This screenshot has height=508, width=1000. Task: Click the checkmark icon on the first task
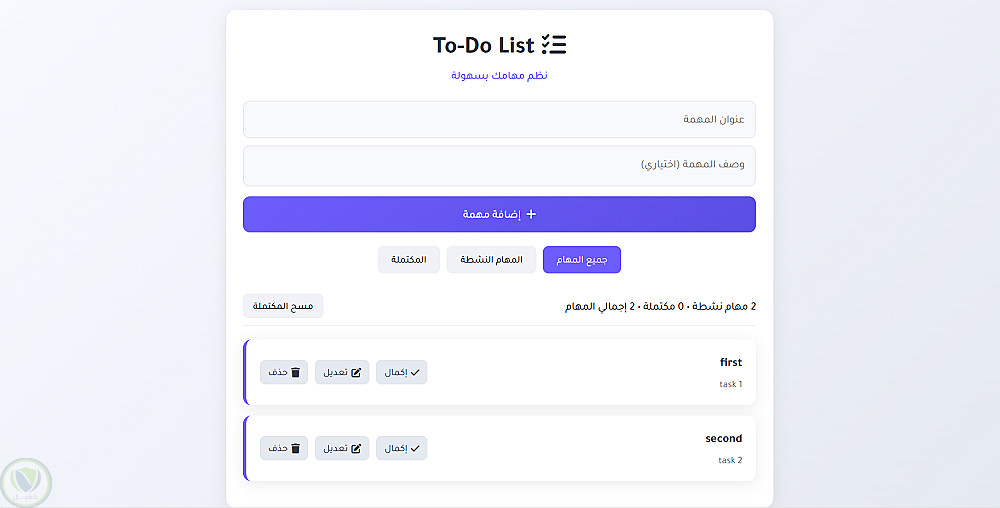[415, 373]
